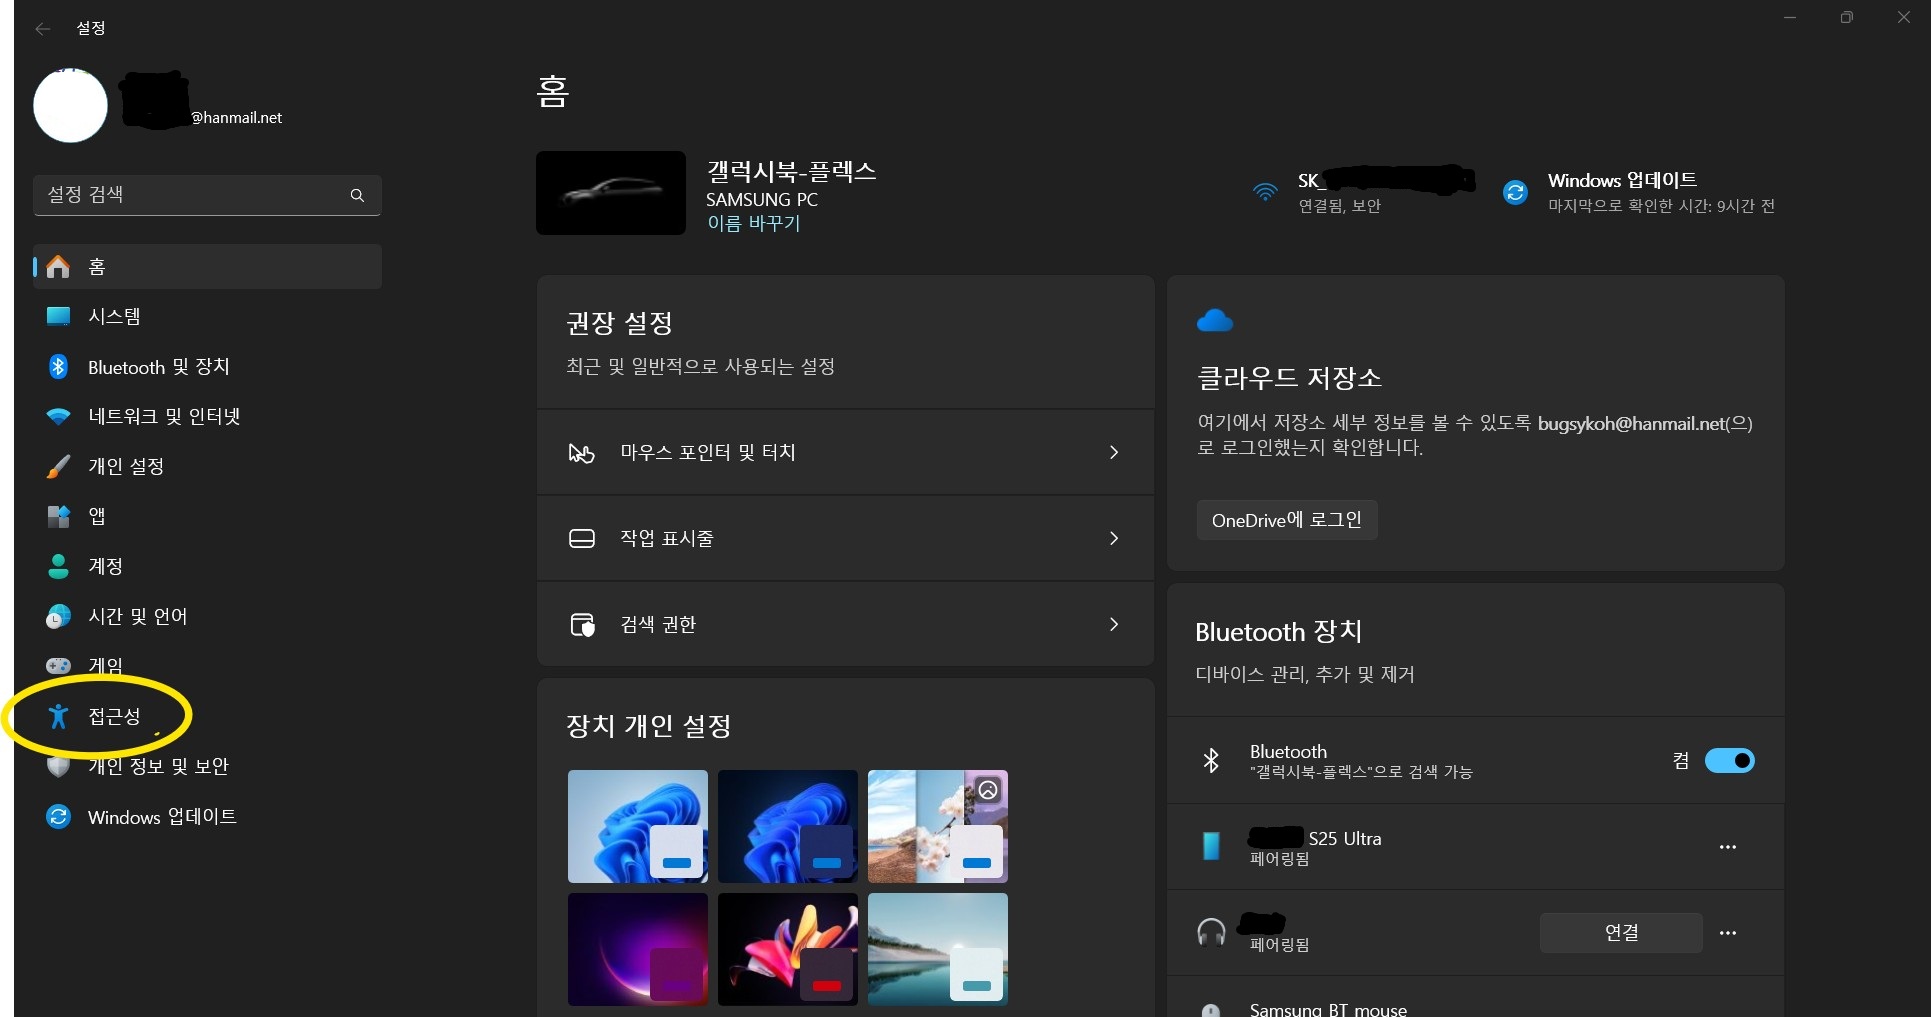
Task: Go to 개인 설정 category
Action: tap(207, 467)
